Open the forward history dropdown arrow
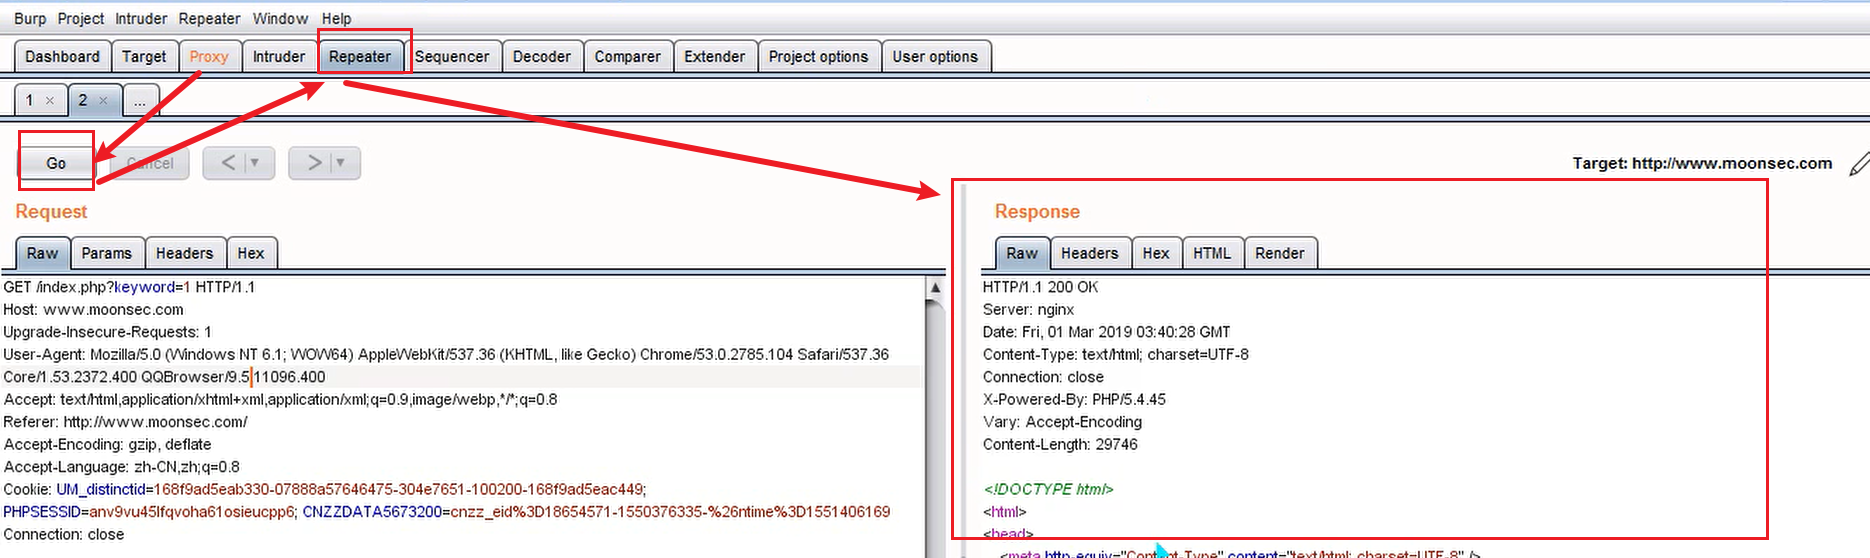Viewport: 1870px width, 558px height. point(341,162)
